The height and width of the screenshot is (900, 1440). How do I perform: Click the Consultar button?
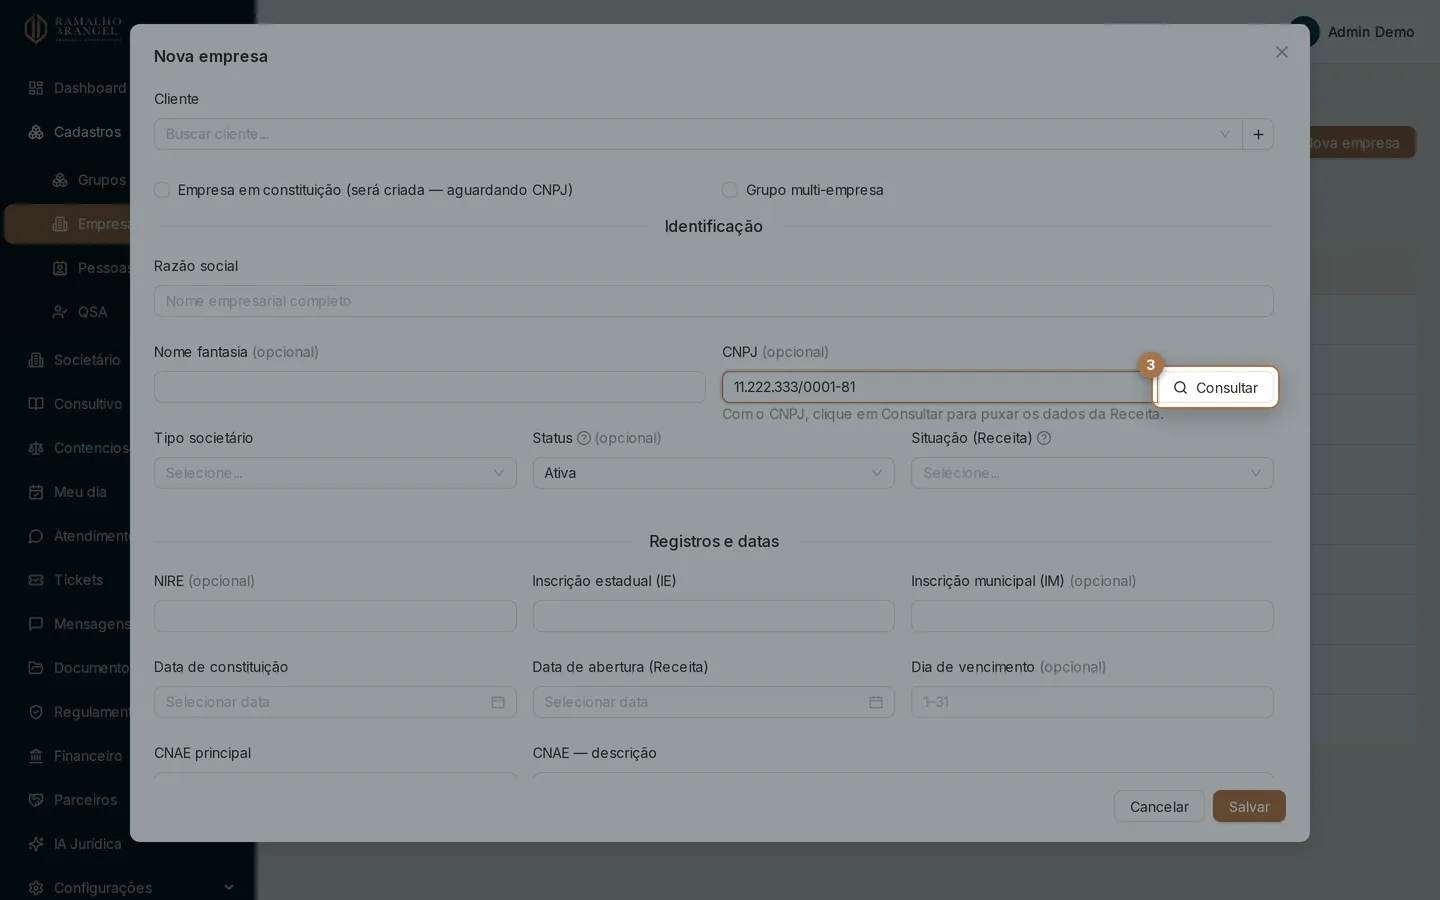coord(1216,388)
